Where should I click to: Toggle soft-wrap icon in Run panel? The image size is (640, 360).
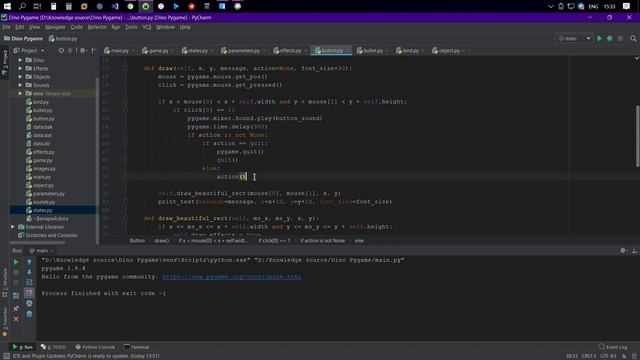(29, 282)
